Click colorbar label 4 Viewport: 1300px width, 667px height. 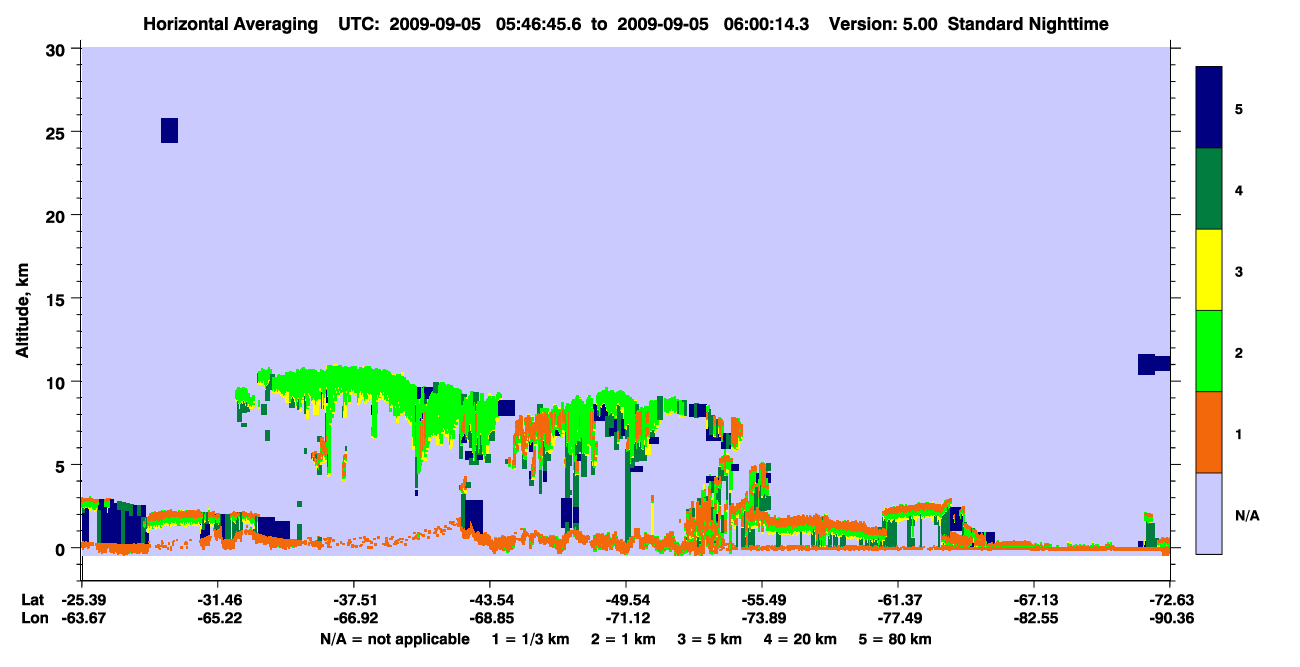coord(1239,189)
